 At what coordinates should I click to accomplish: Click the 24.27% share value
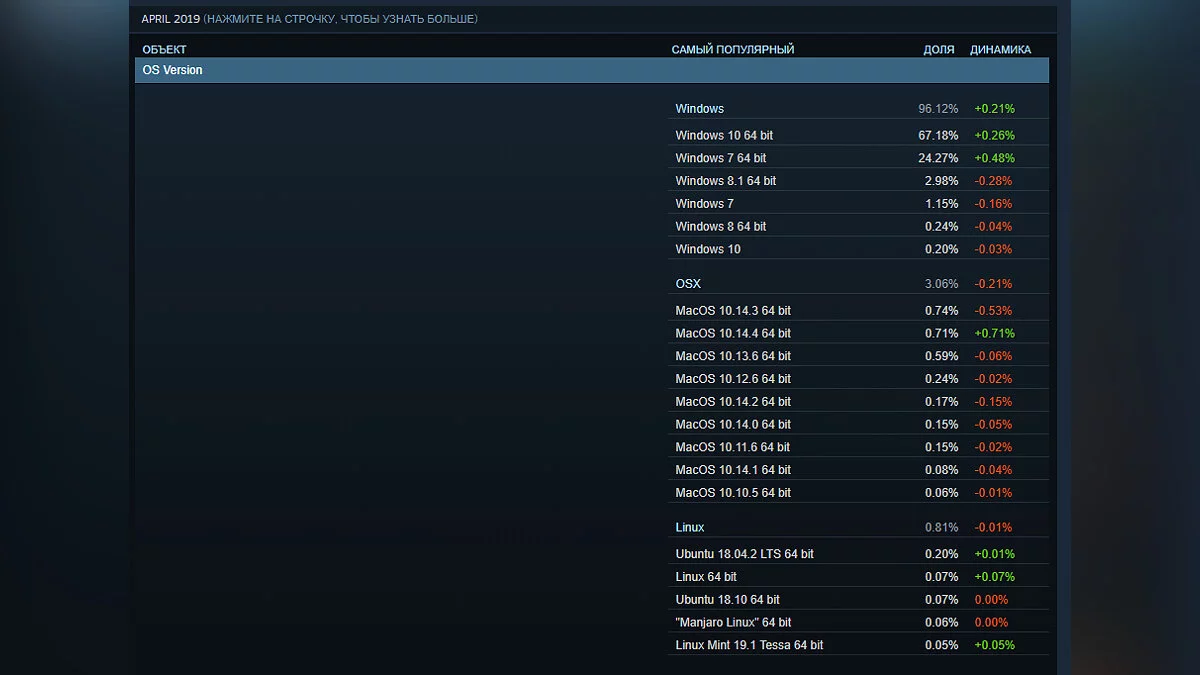(938, 158)
